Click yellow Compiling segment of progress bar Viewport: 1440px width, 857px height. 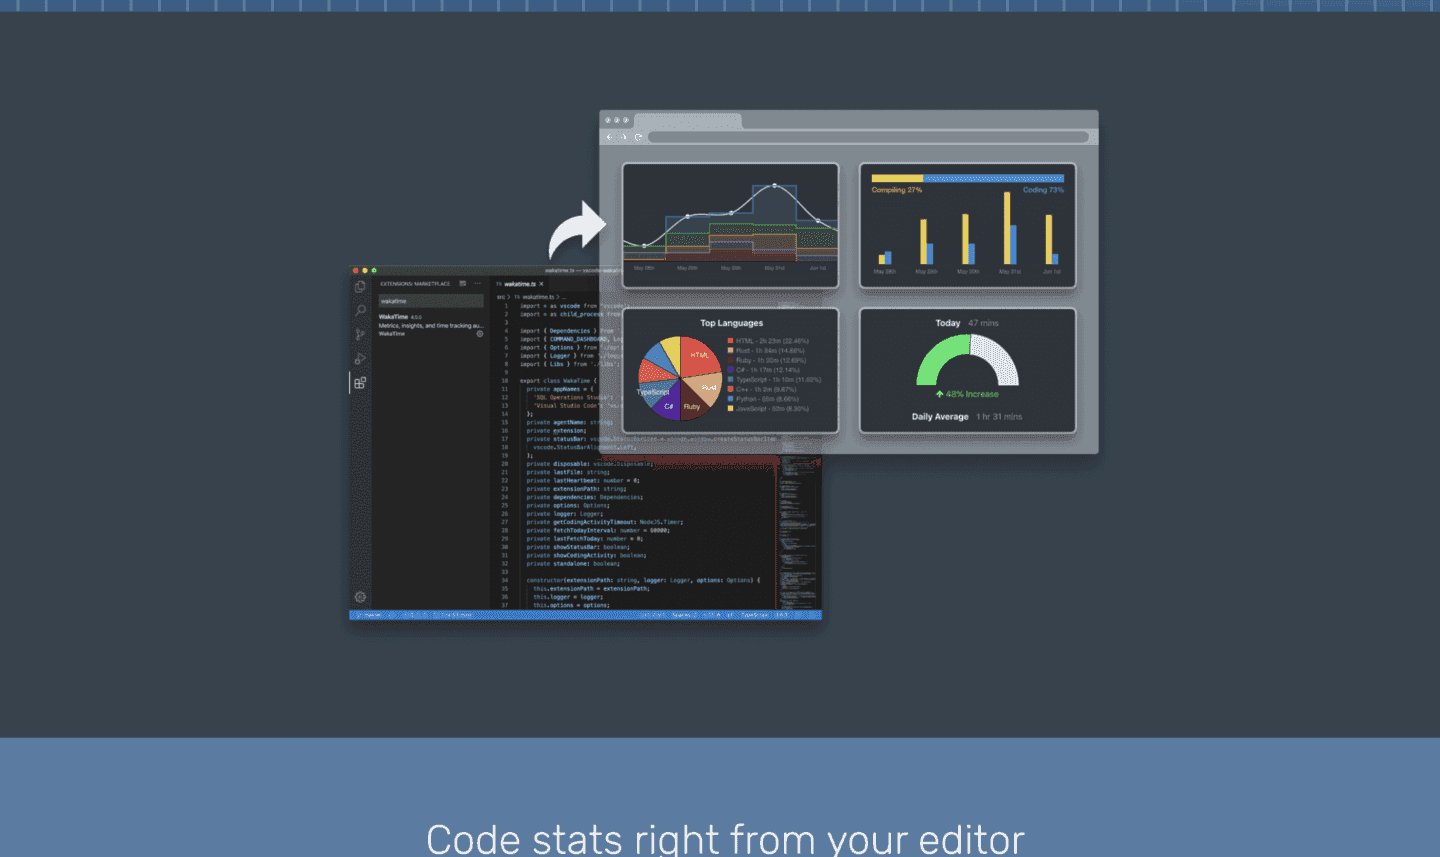tap(897, 178)
